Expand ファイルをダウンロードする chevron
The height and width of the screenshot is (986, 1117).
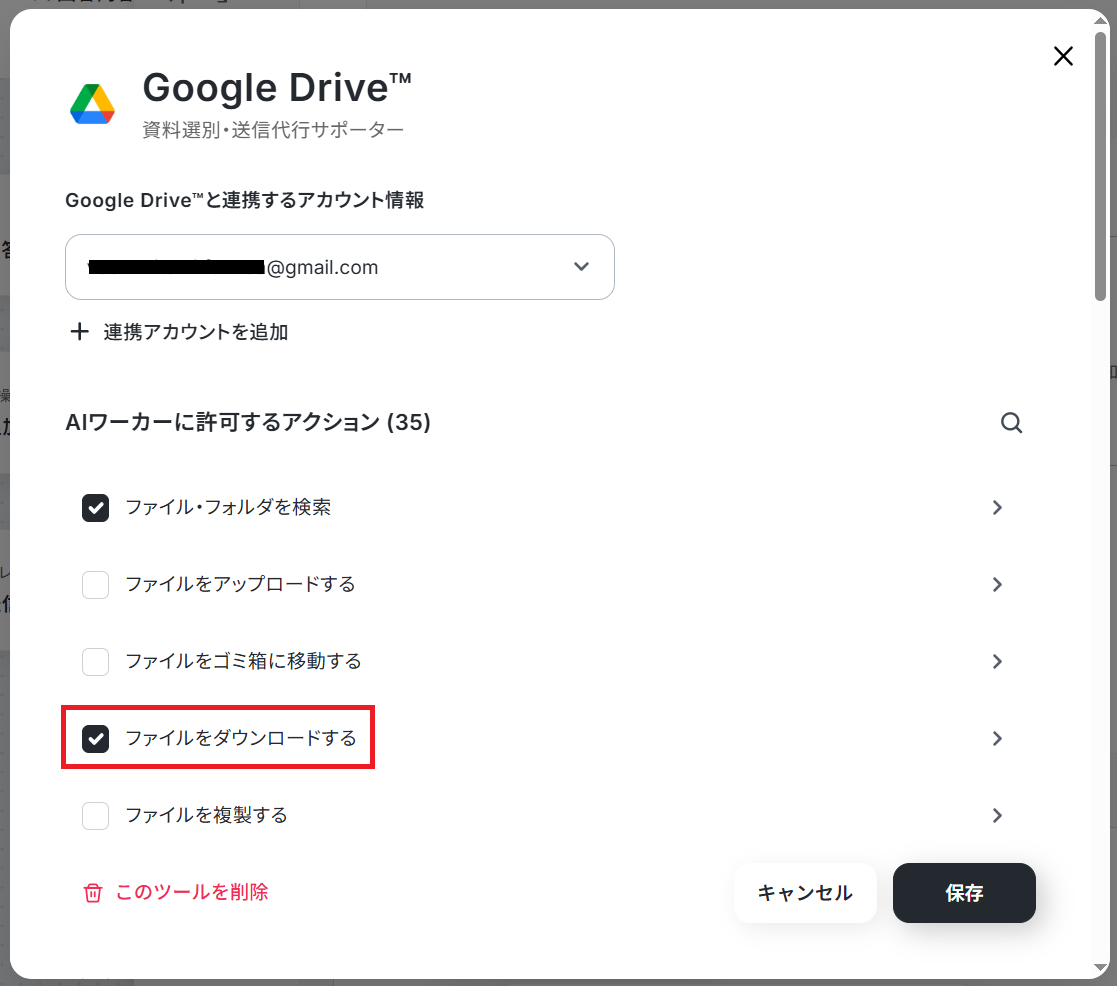tap(997, 739)
